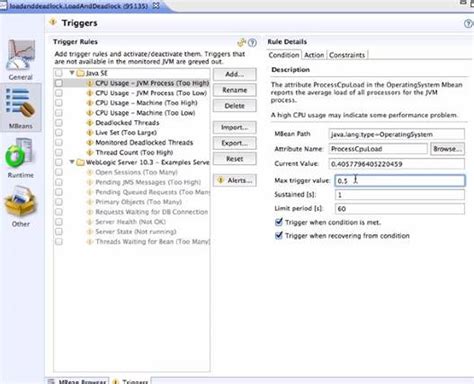Switch to the Constraints tab

tap(347, 55)
